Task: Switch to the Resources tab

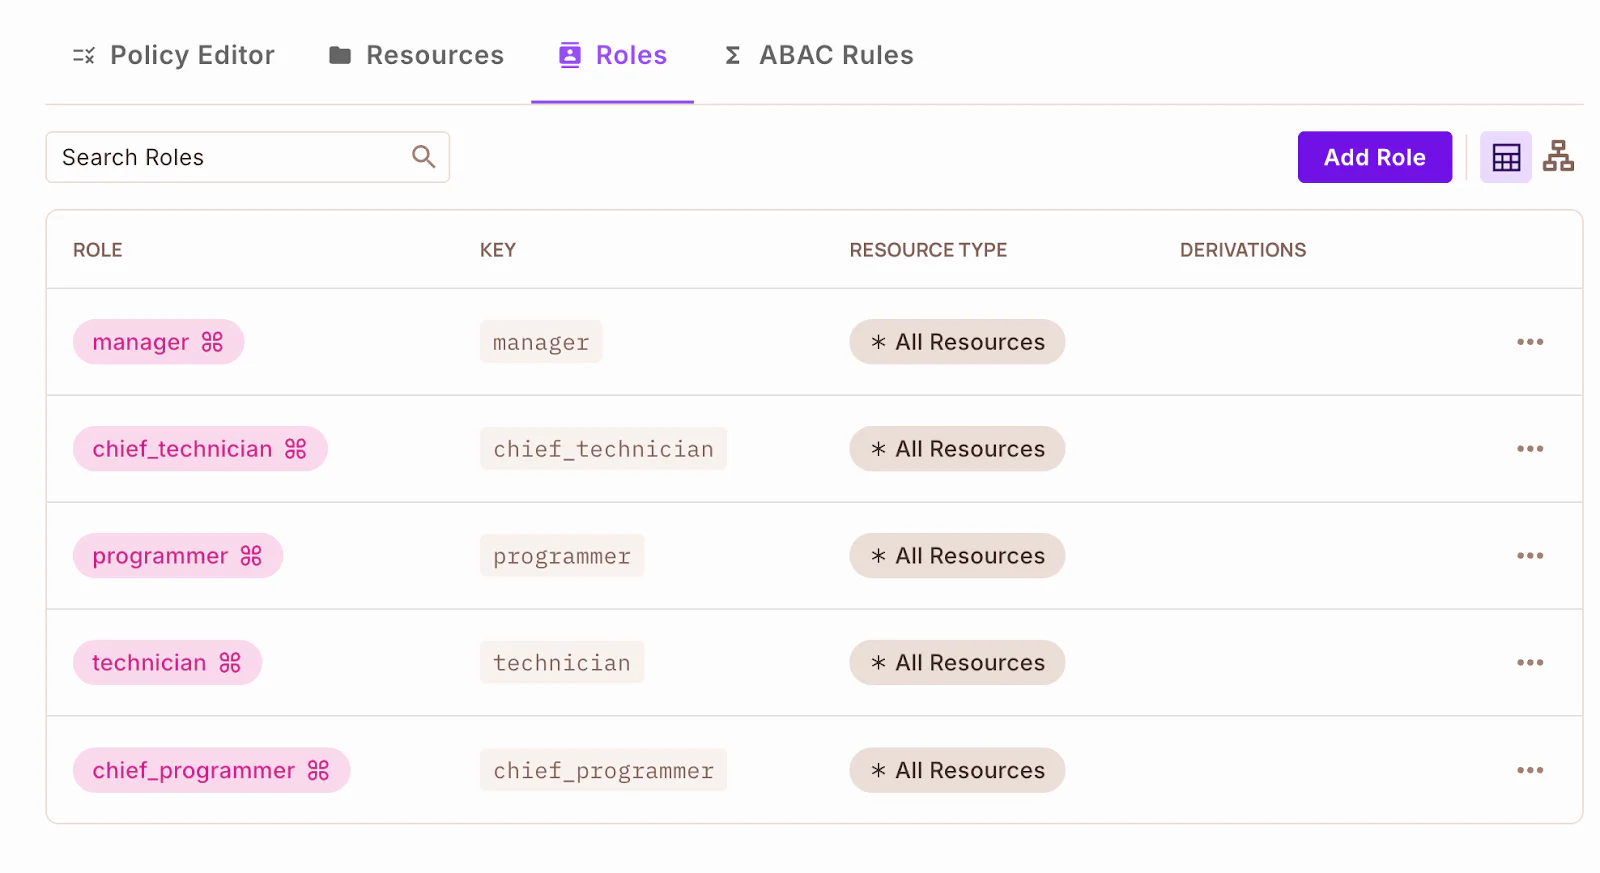Action: pyautogui.click(x=416, y=55)
